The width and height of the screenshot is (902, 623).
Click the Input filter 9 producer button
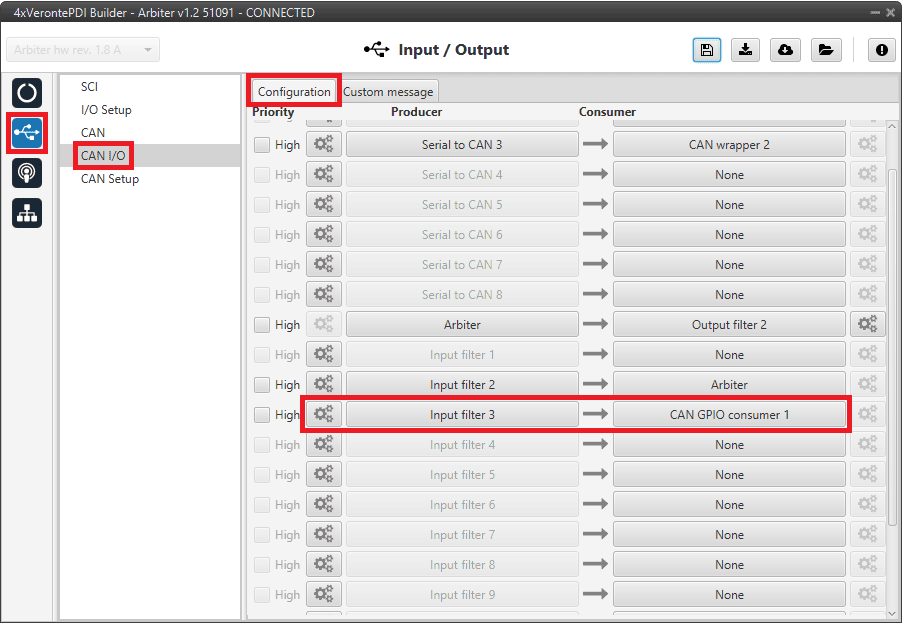coord(462,594)
